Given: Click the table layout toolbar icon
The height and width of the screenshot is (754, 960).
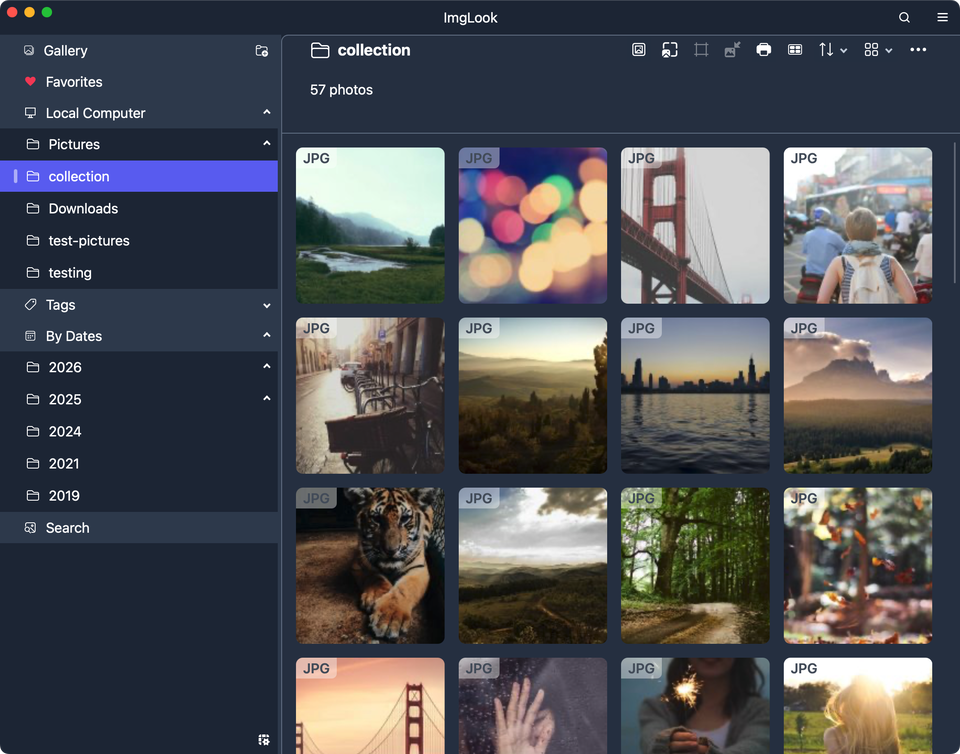Looking at the screenshot, I should (795, 50).
